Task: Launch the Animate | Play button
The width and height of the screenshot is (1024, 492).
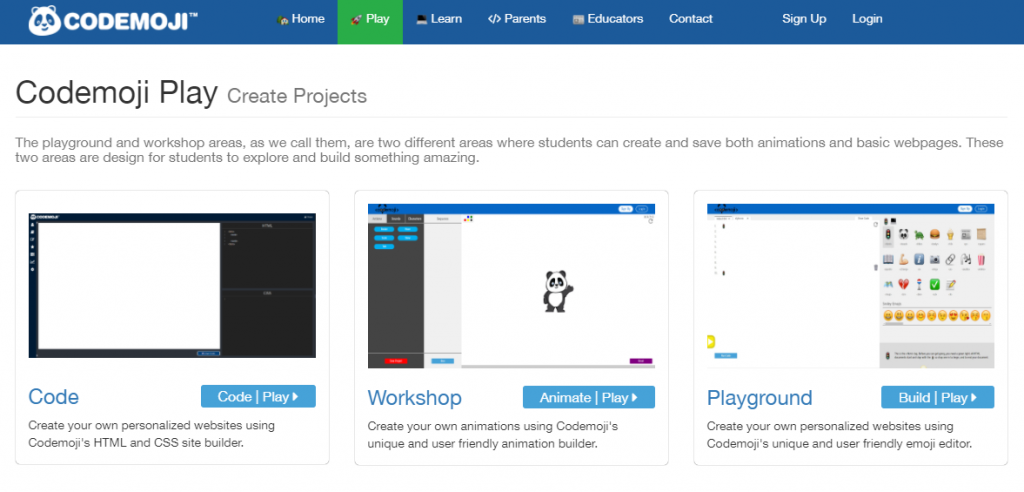Action: click(x=588, y=397)
